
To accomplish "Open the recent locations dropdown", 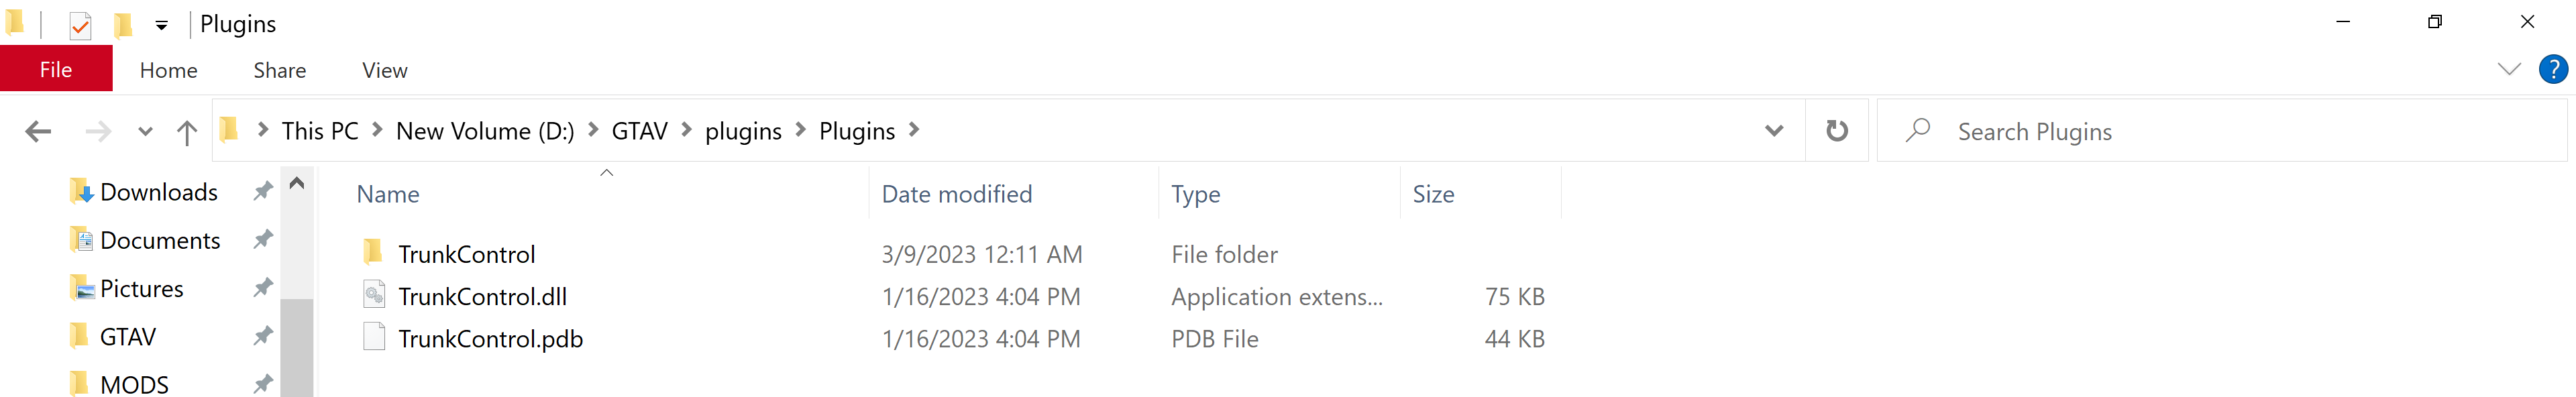I will [x=145, y=131].
